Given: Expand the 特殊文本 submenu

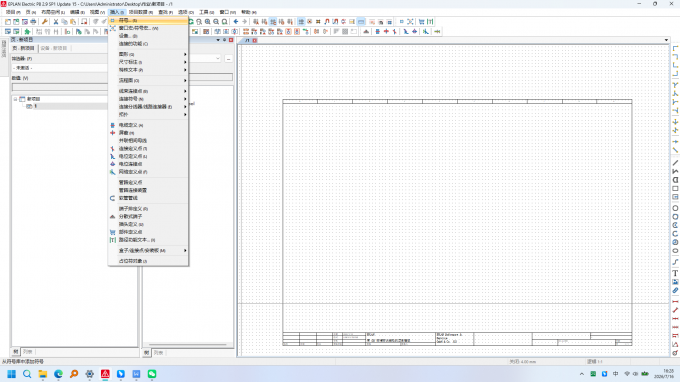Looking at the screenshot, I should 148,70.
